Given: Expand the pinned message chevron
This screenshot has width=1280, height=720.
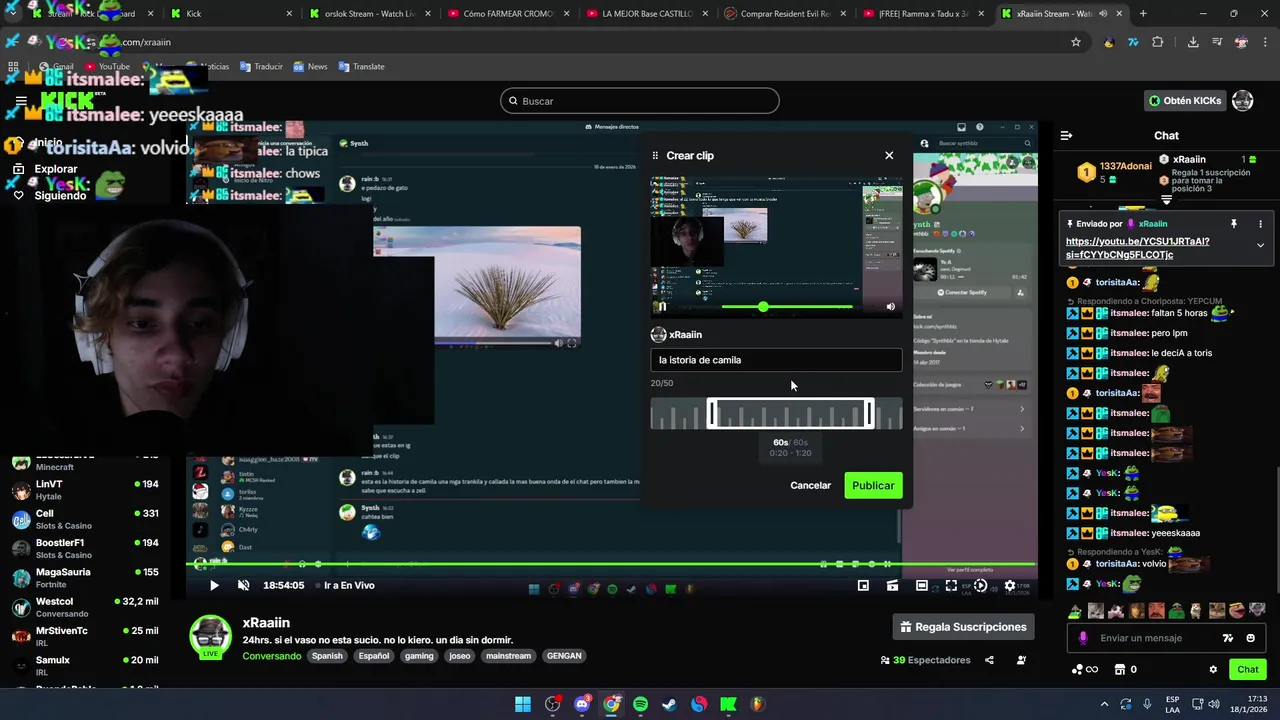Looking at the screenshot, I should [1260, 246].
